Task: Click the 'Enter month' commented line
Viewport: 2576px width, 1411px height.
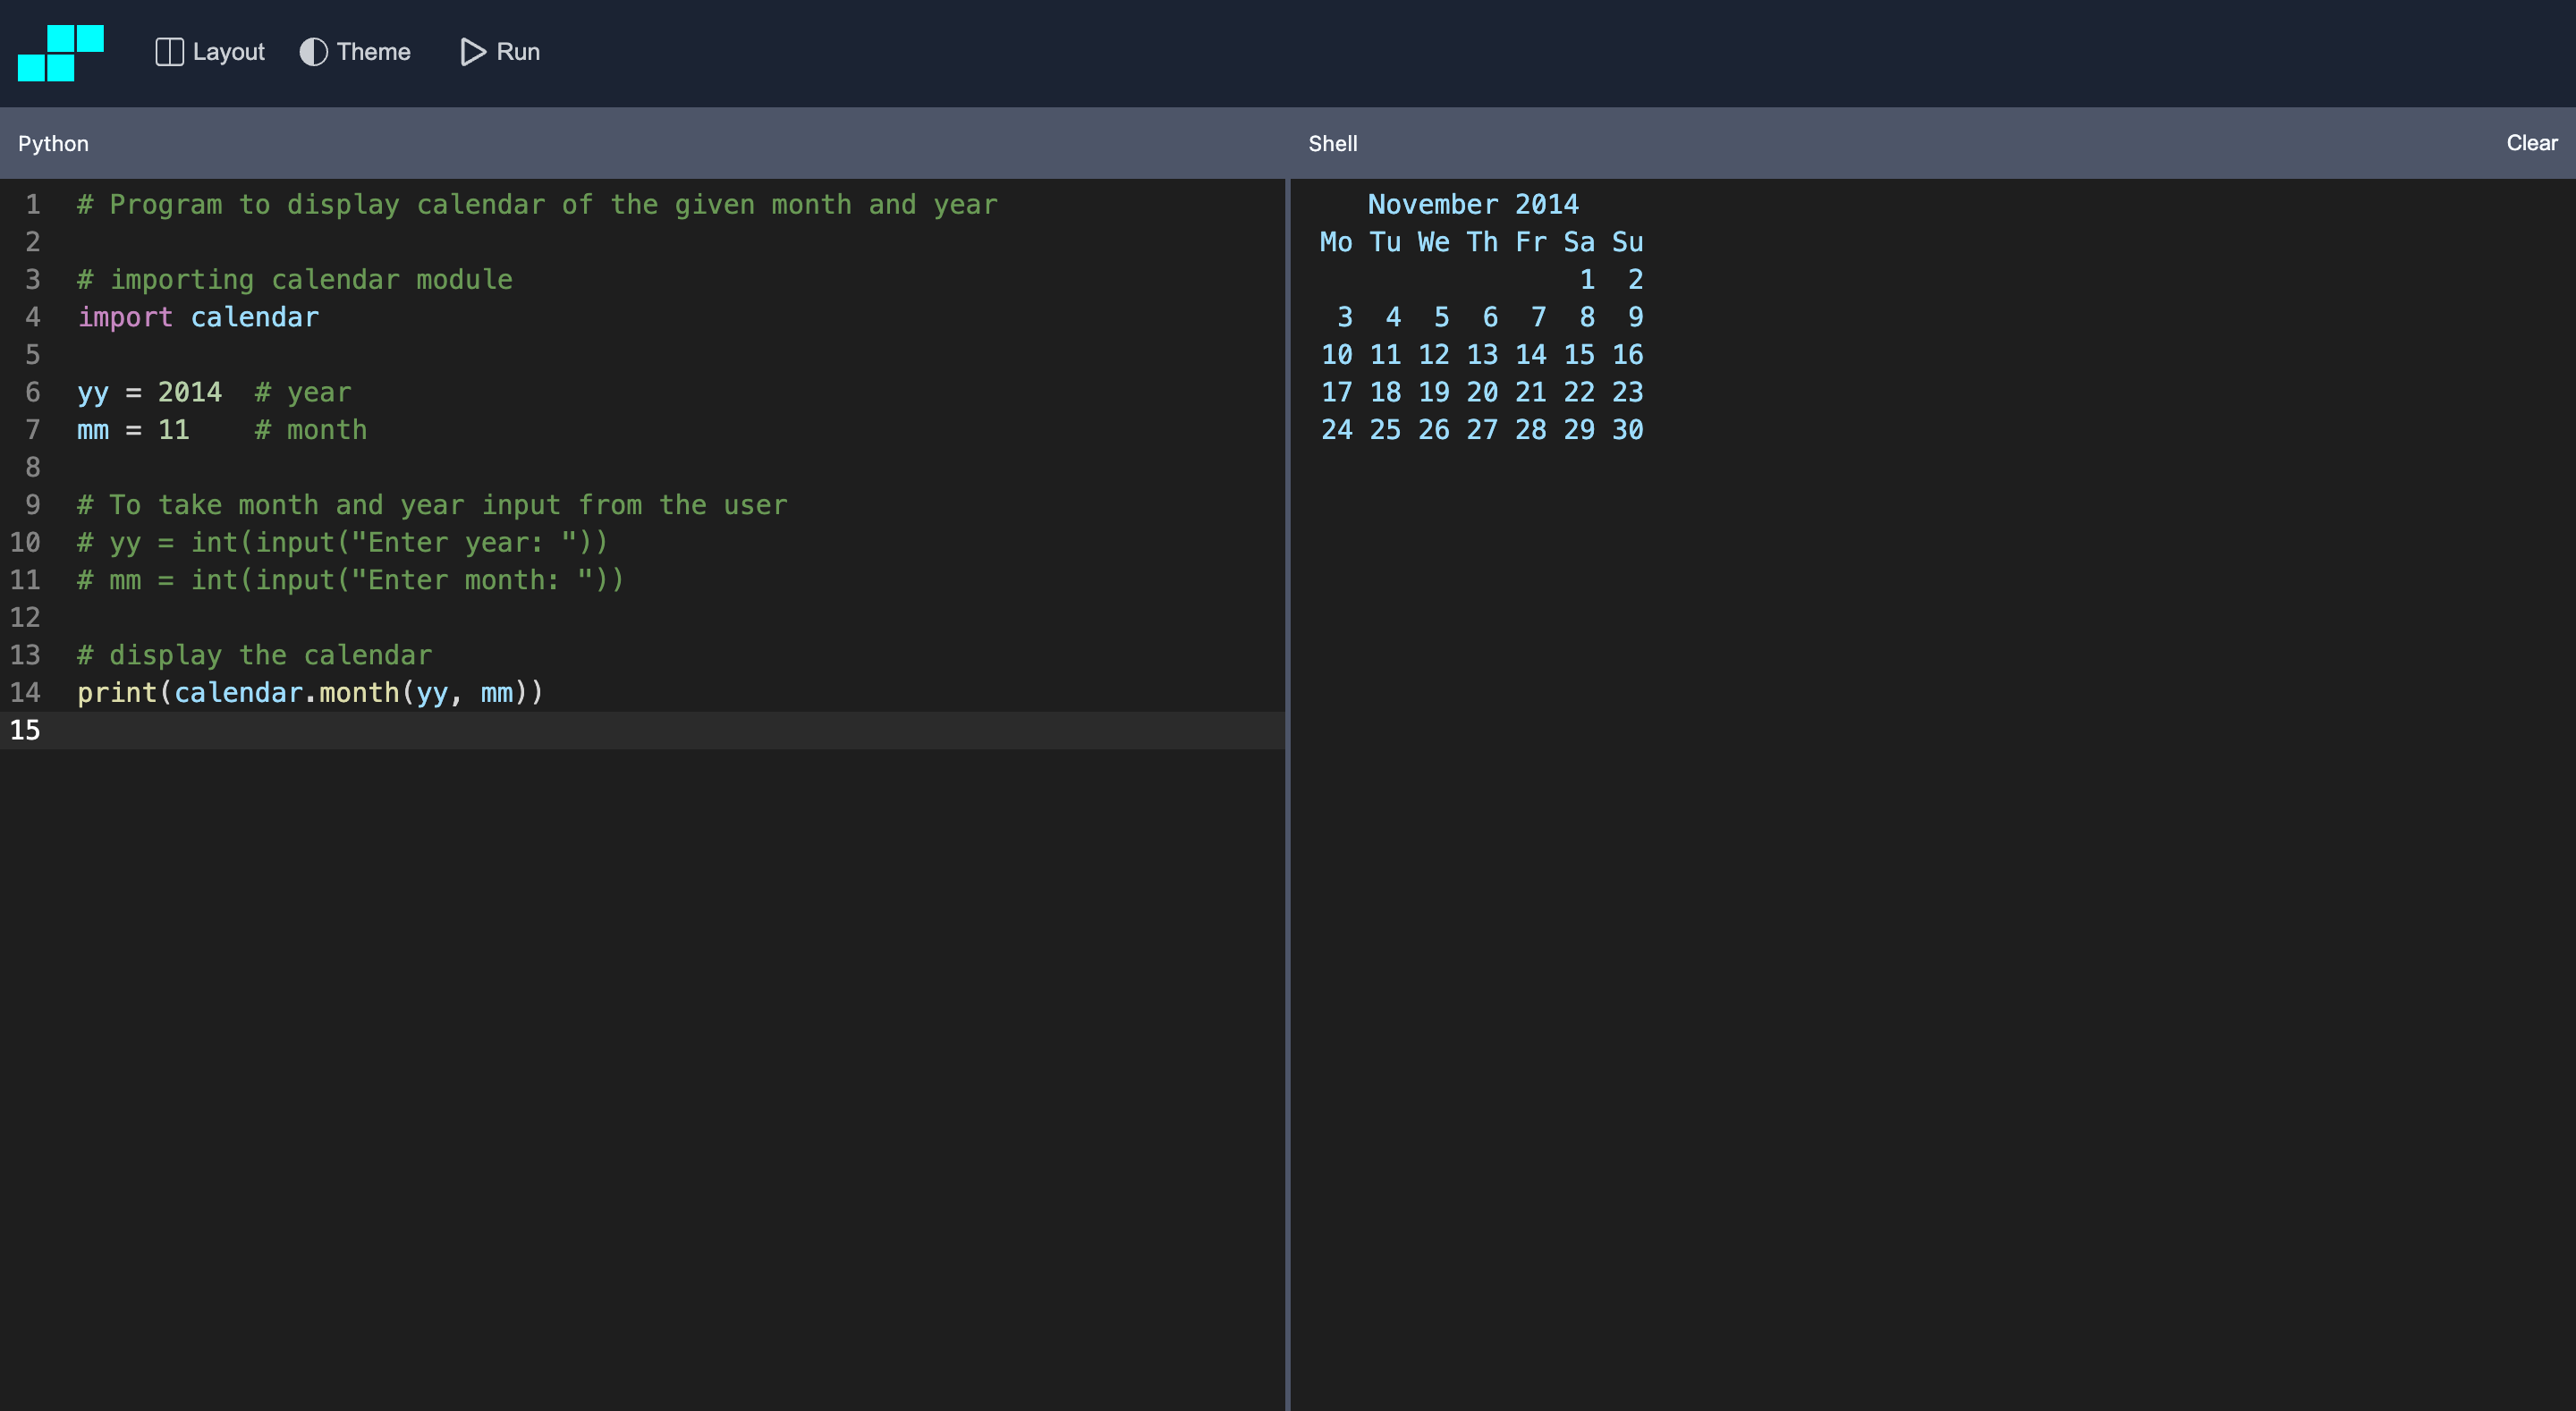Action: click(x=351, y=580)
